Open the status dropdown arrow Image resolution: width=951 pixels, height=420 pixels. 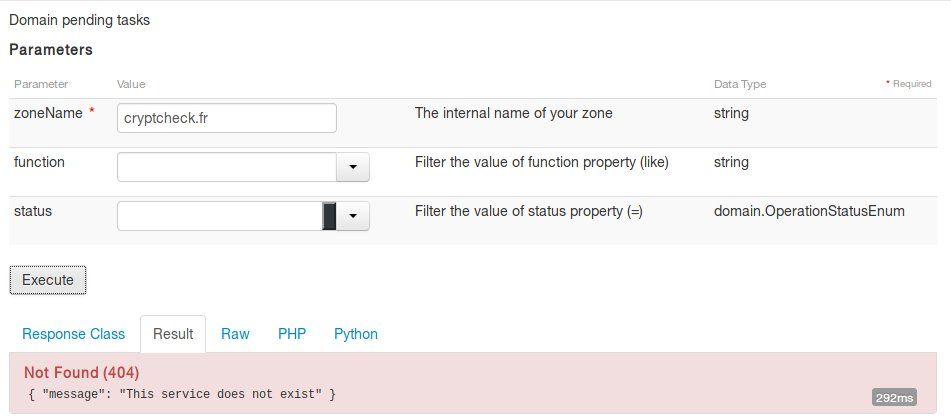353,216
